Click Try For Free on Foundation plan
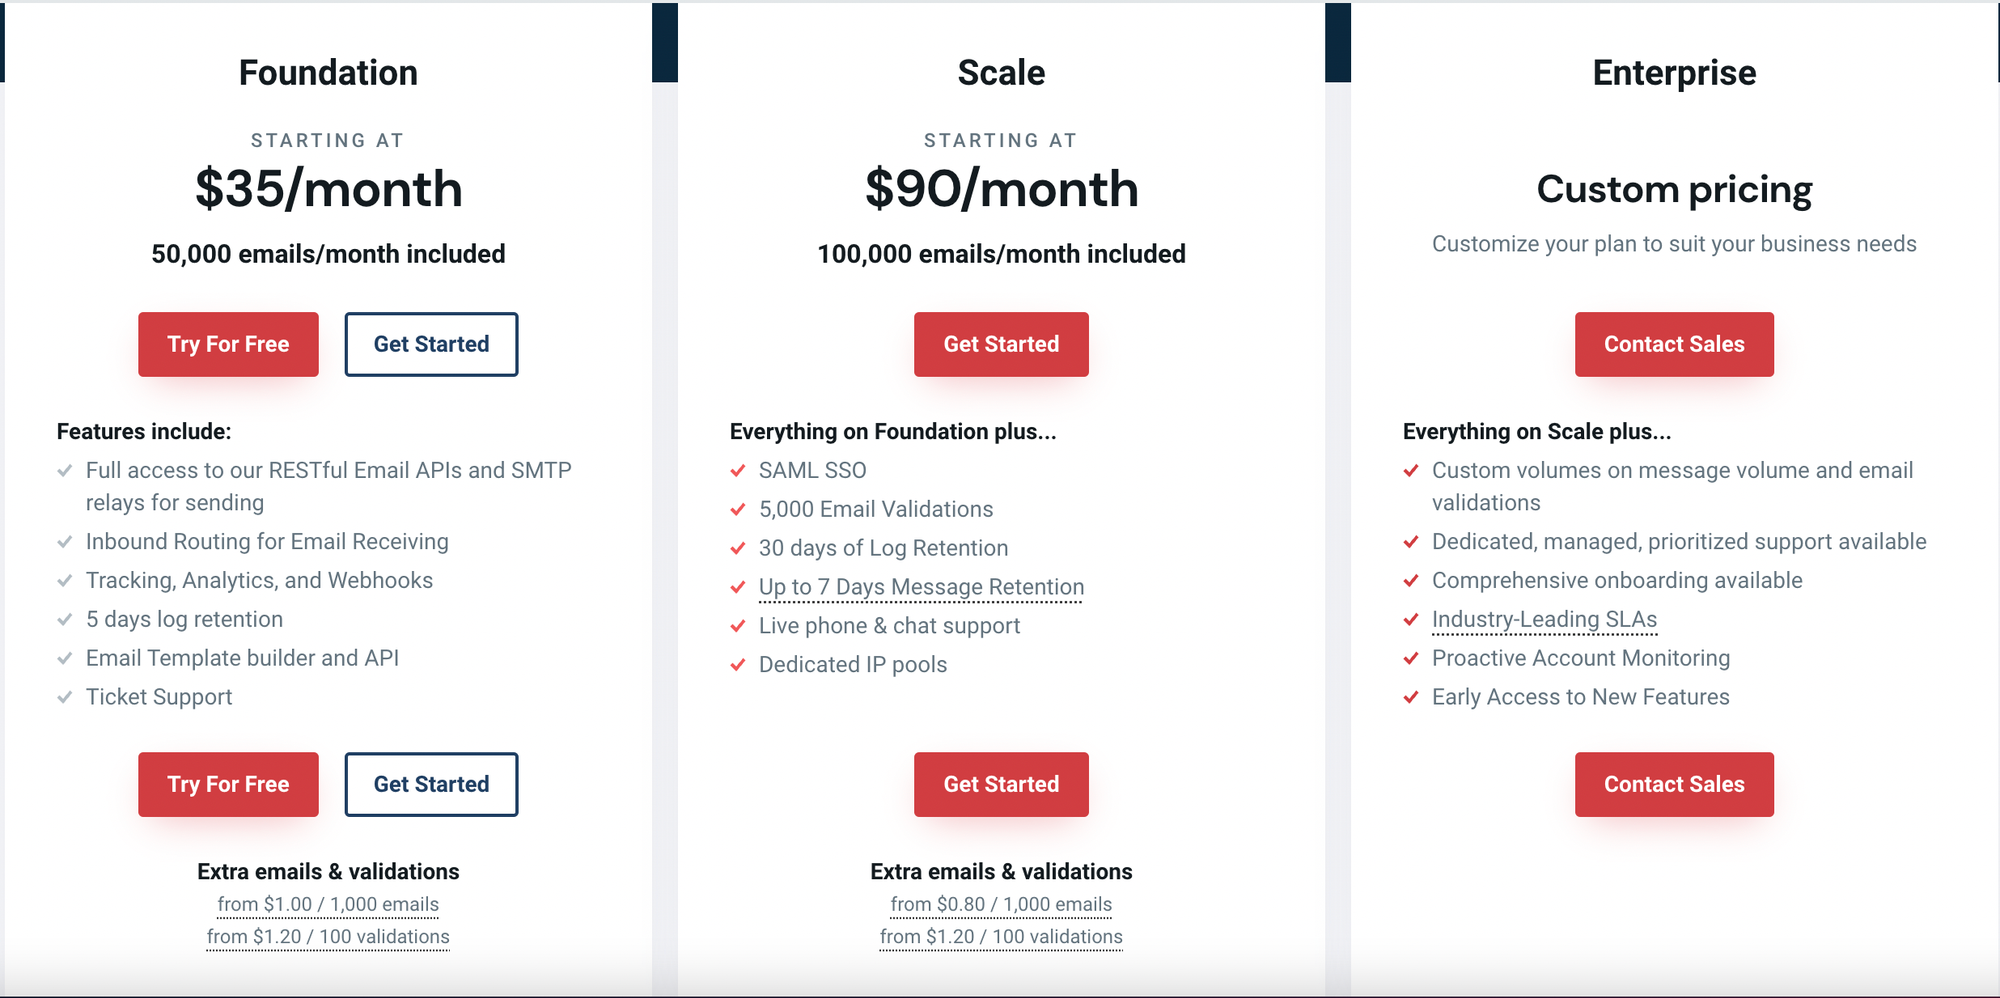 (228, 344)
